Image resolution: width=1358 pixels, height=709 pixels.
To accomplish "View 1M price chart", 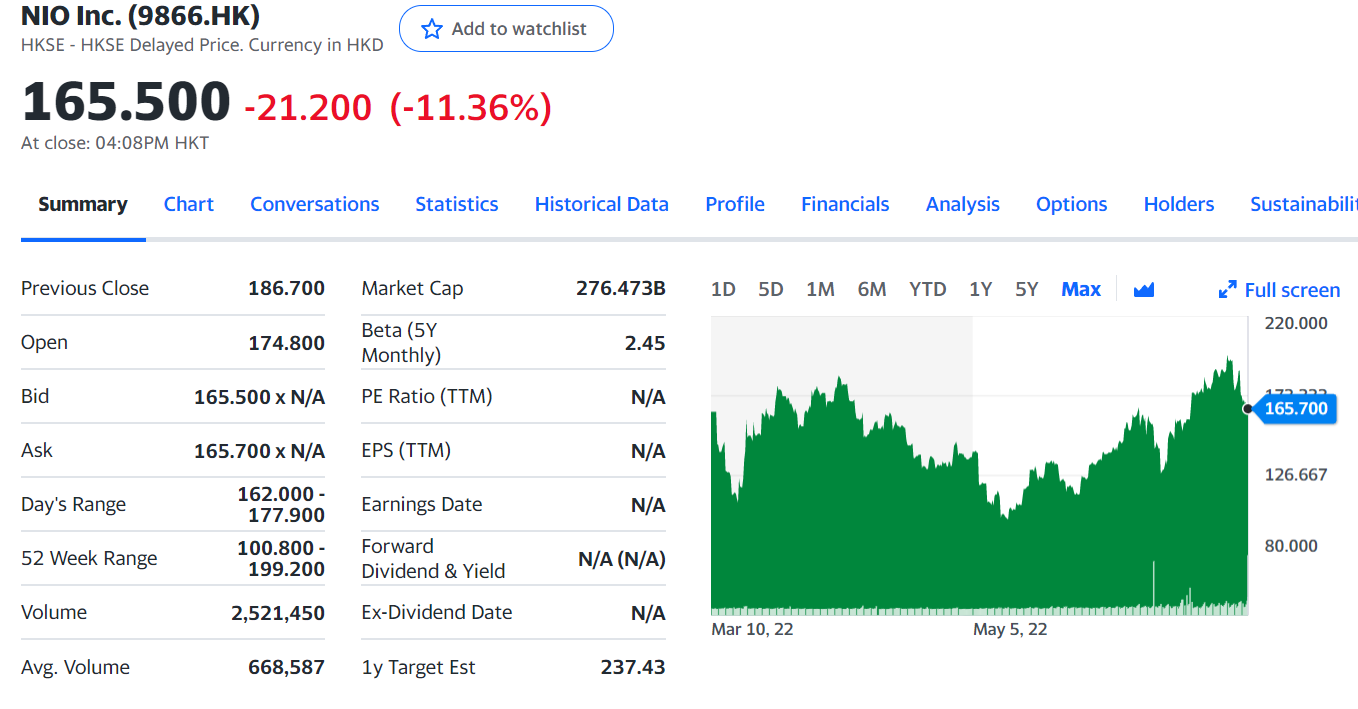I will click(x=820, y=288).
